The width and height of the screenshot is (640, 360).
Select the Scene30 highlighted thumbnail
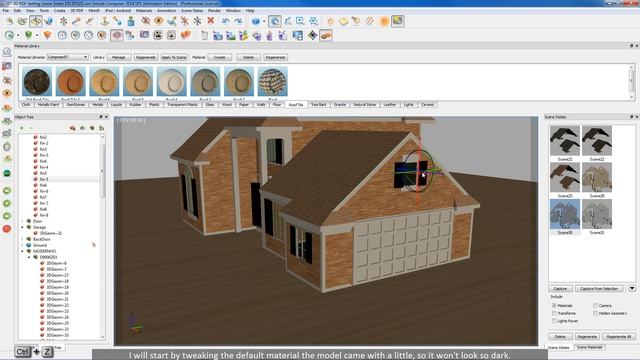click(x=565, y=214)
